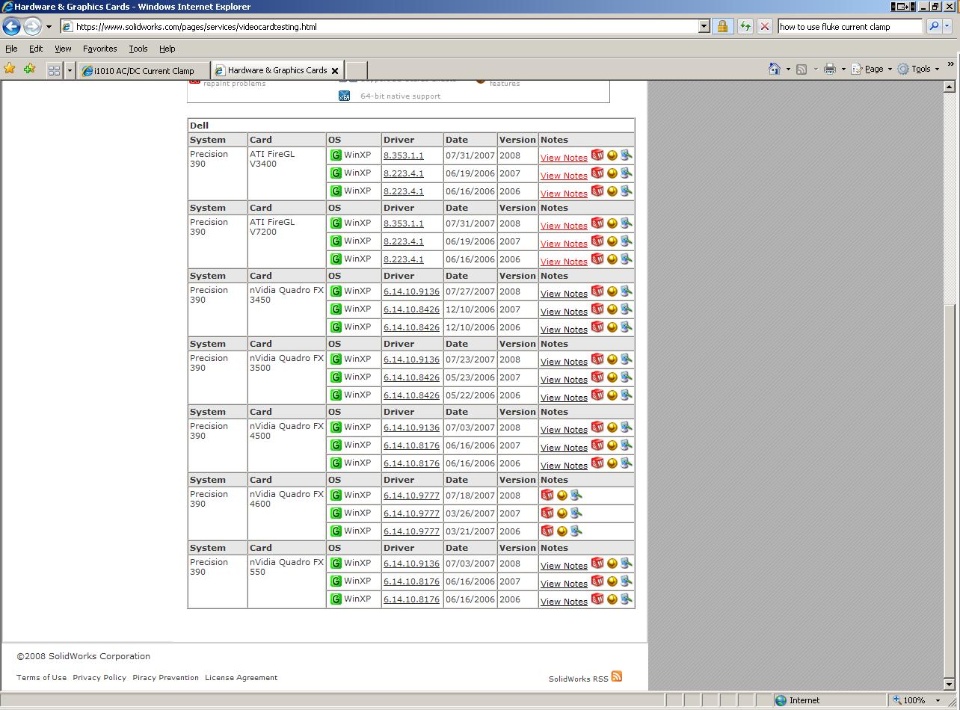Open the address bar URL history dropdown
The height and width of the screenshot is (710, 960).
[x=704, y=26]
